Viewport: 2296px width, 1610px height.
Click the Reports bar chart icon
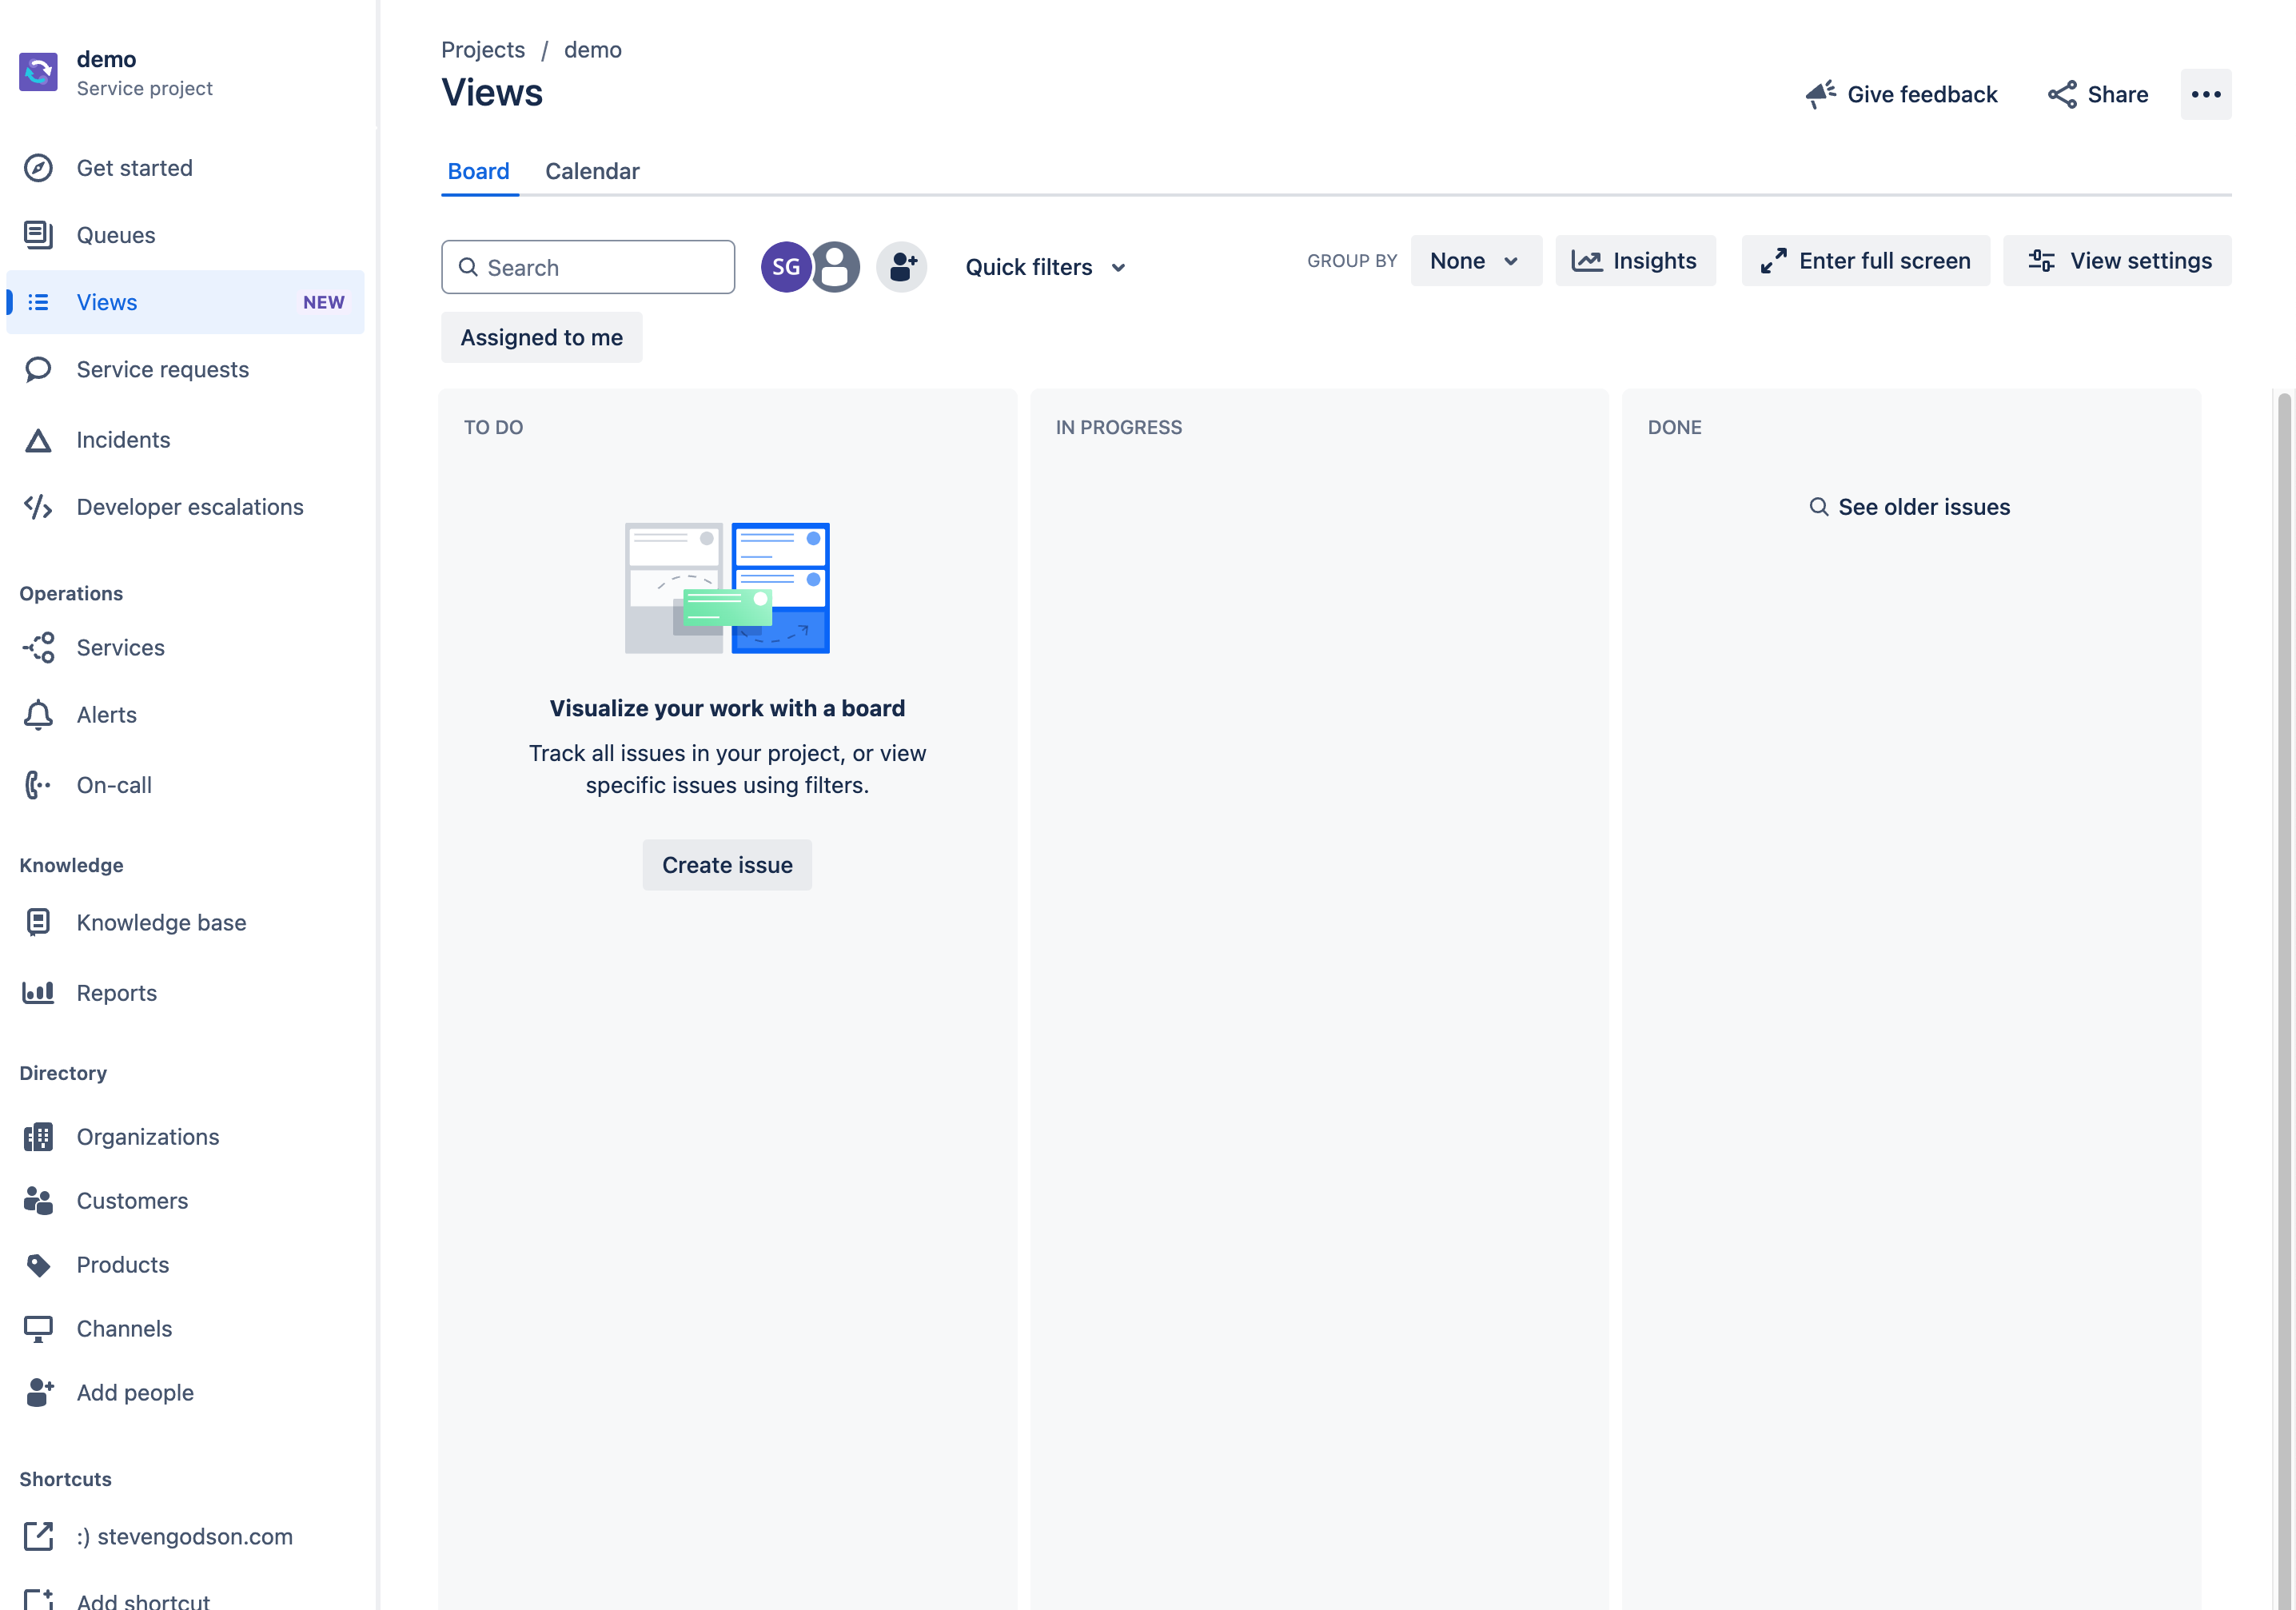tap(38, 992)
